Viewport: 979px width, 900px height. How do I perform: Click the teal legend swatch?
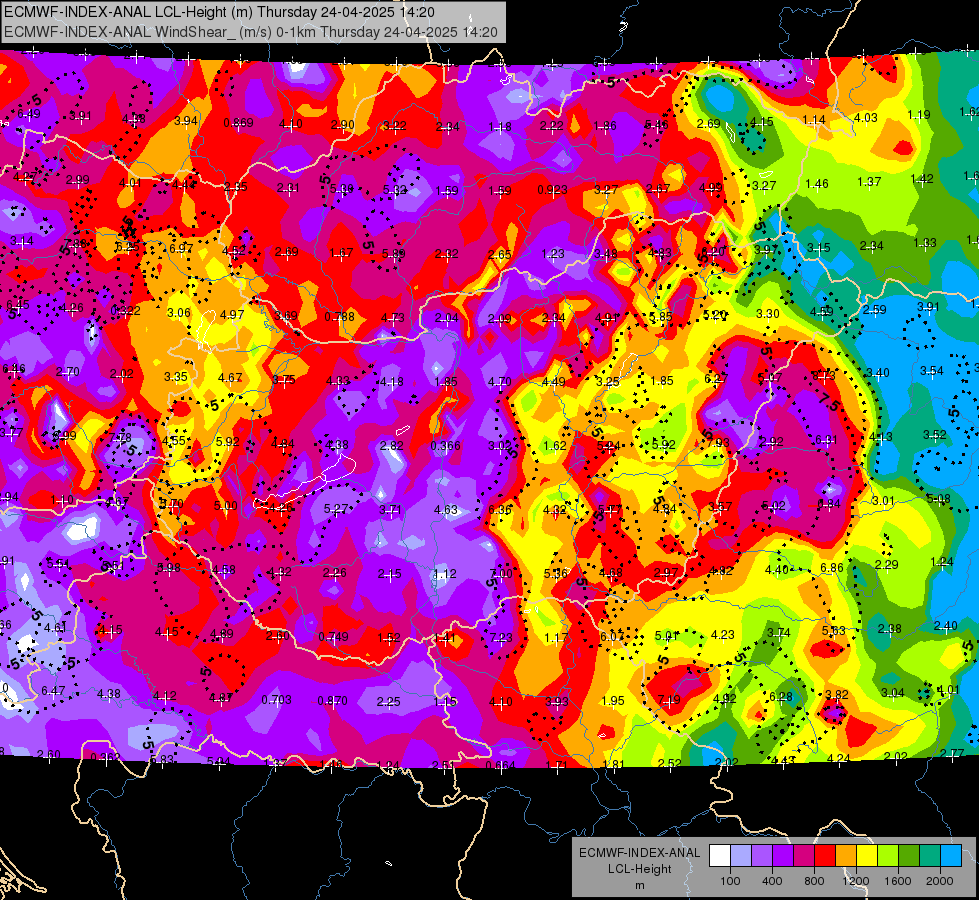tap(930, 855)
